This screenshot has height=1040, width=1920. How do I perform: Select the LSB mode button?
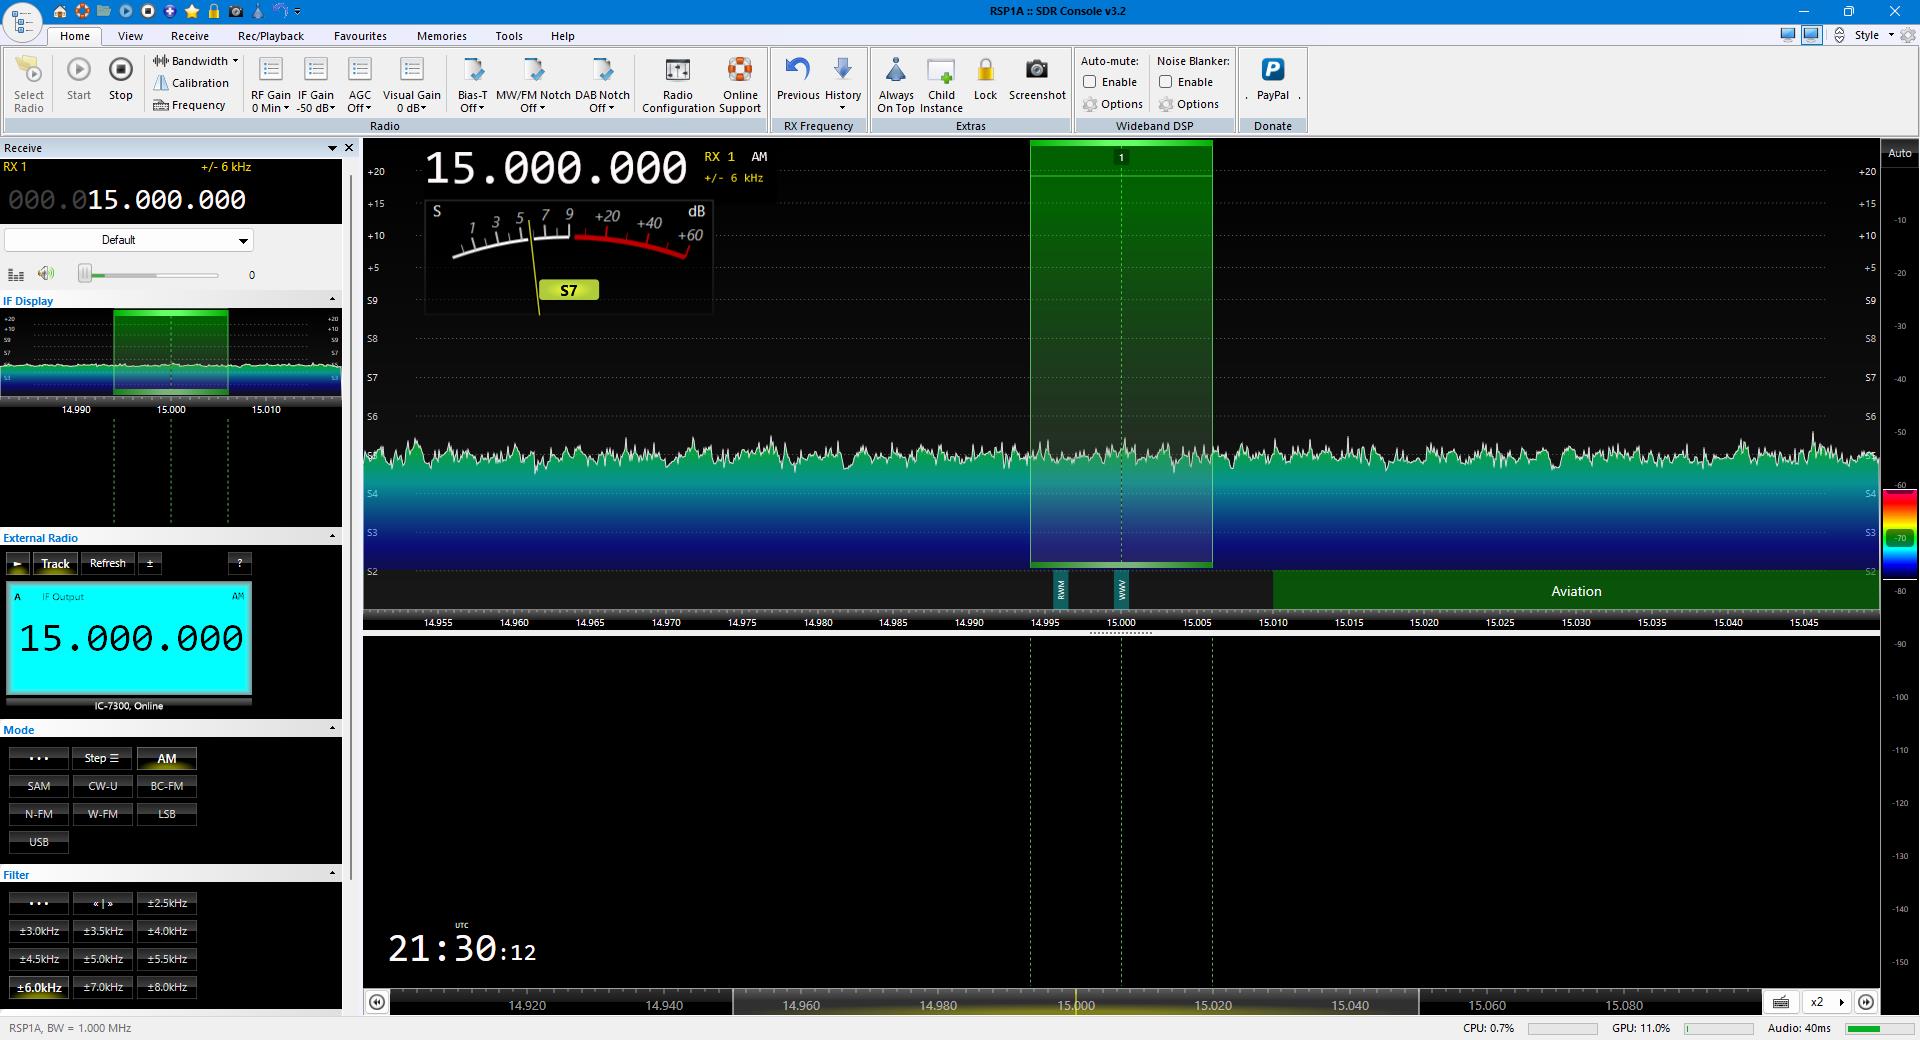pyautogui.click(x=166, y=814)
